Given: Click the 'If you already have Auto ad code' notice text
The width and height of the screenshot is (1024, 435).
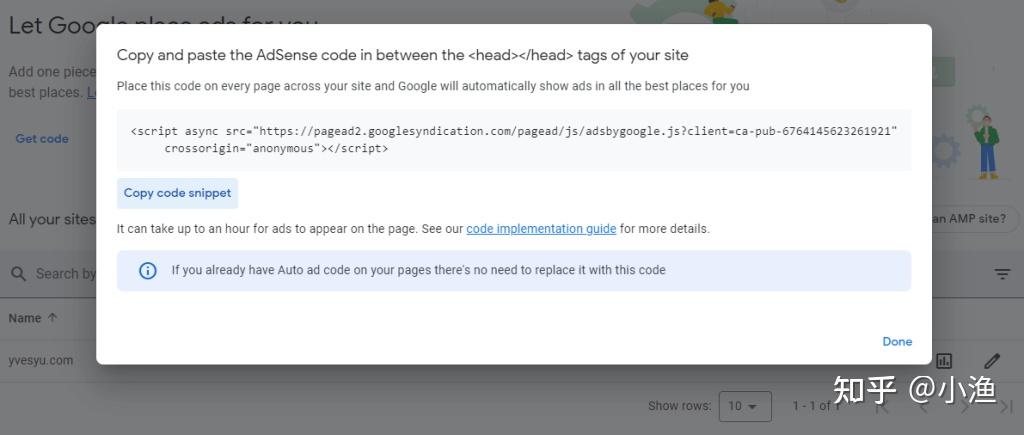Looking at the screenshot, I should [x=418, y=270].
